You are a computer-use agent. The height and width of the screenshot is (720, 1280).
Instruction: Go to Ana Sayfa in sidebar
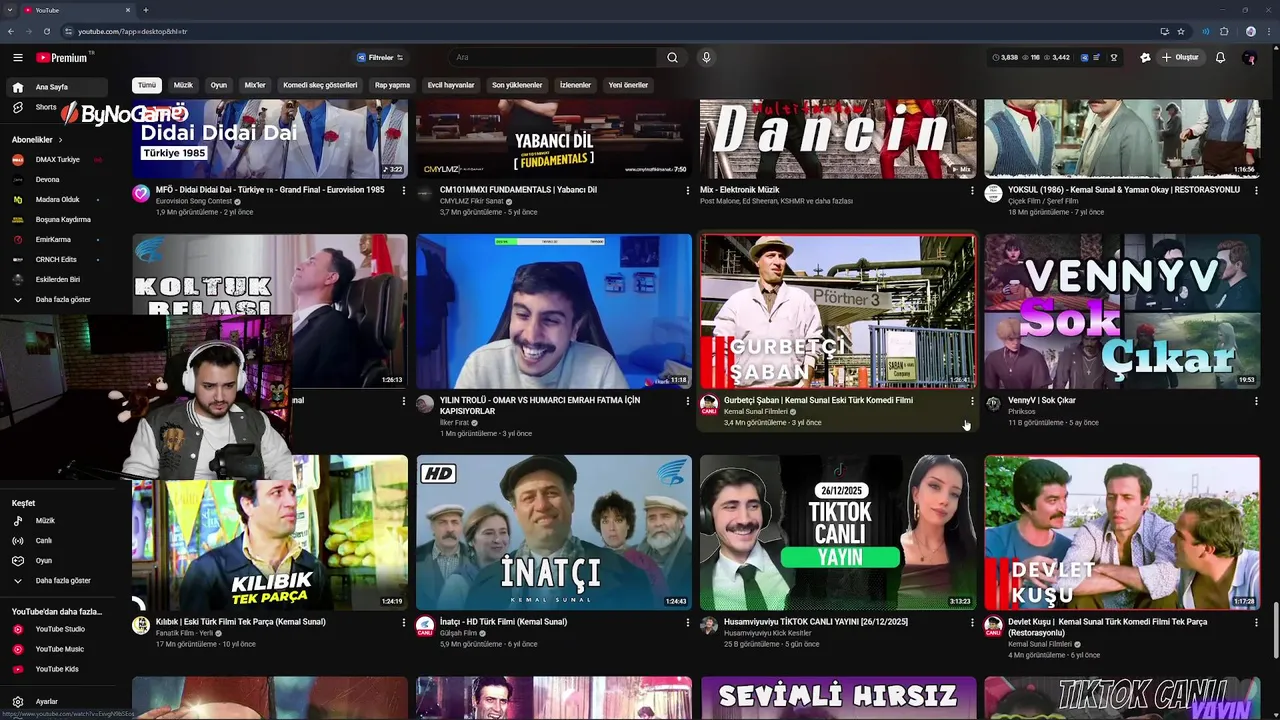[56, 87]
